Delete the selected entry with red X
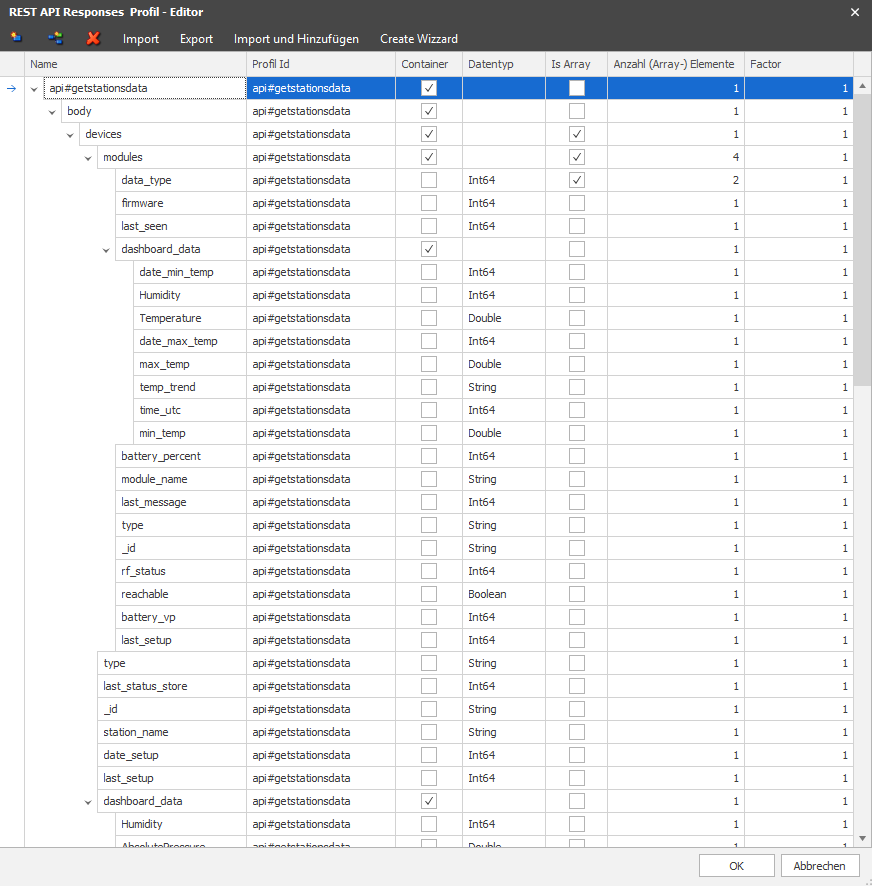Screen dimensions: 872x886 coord(93,38)
